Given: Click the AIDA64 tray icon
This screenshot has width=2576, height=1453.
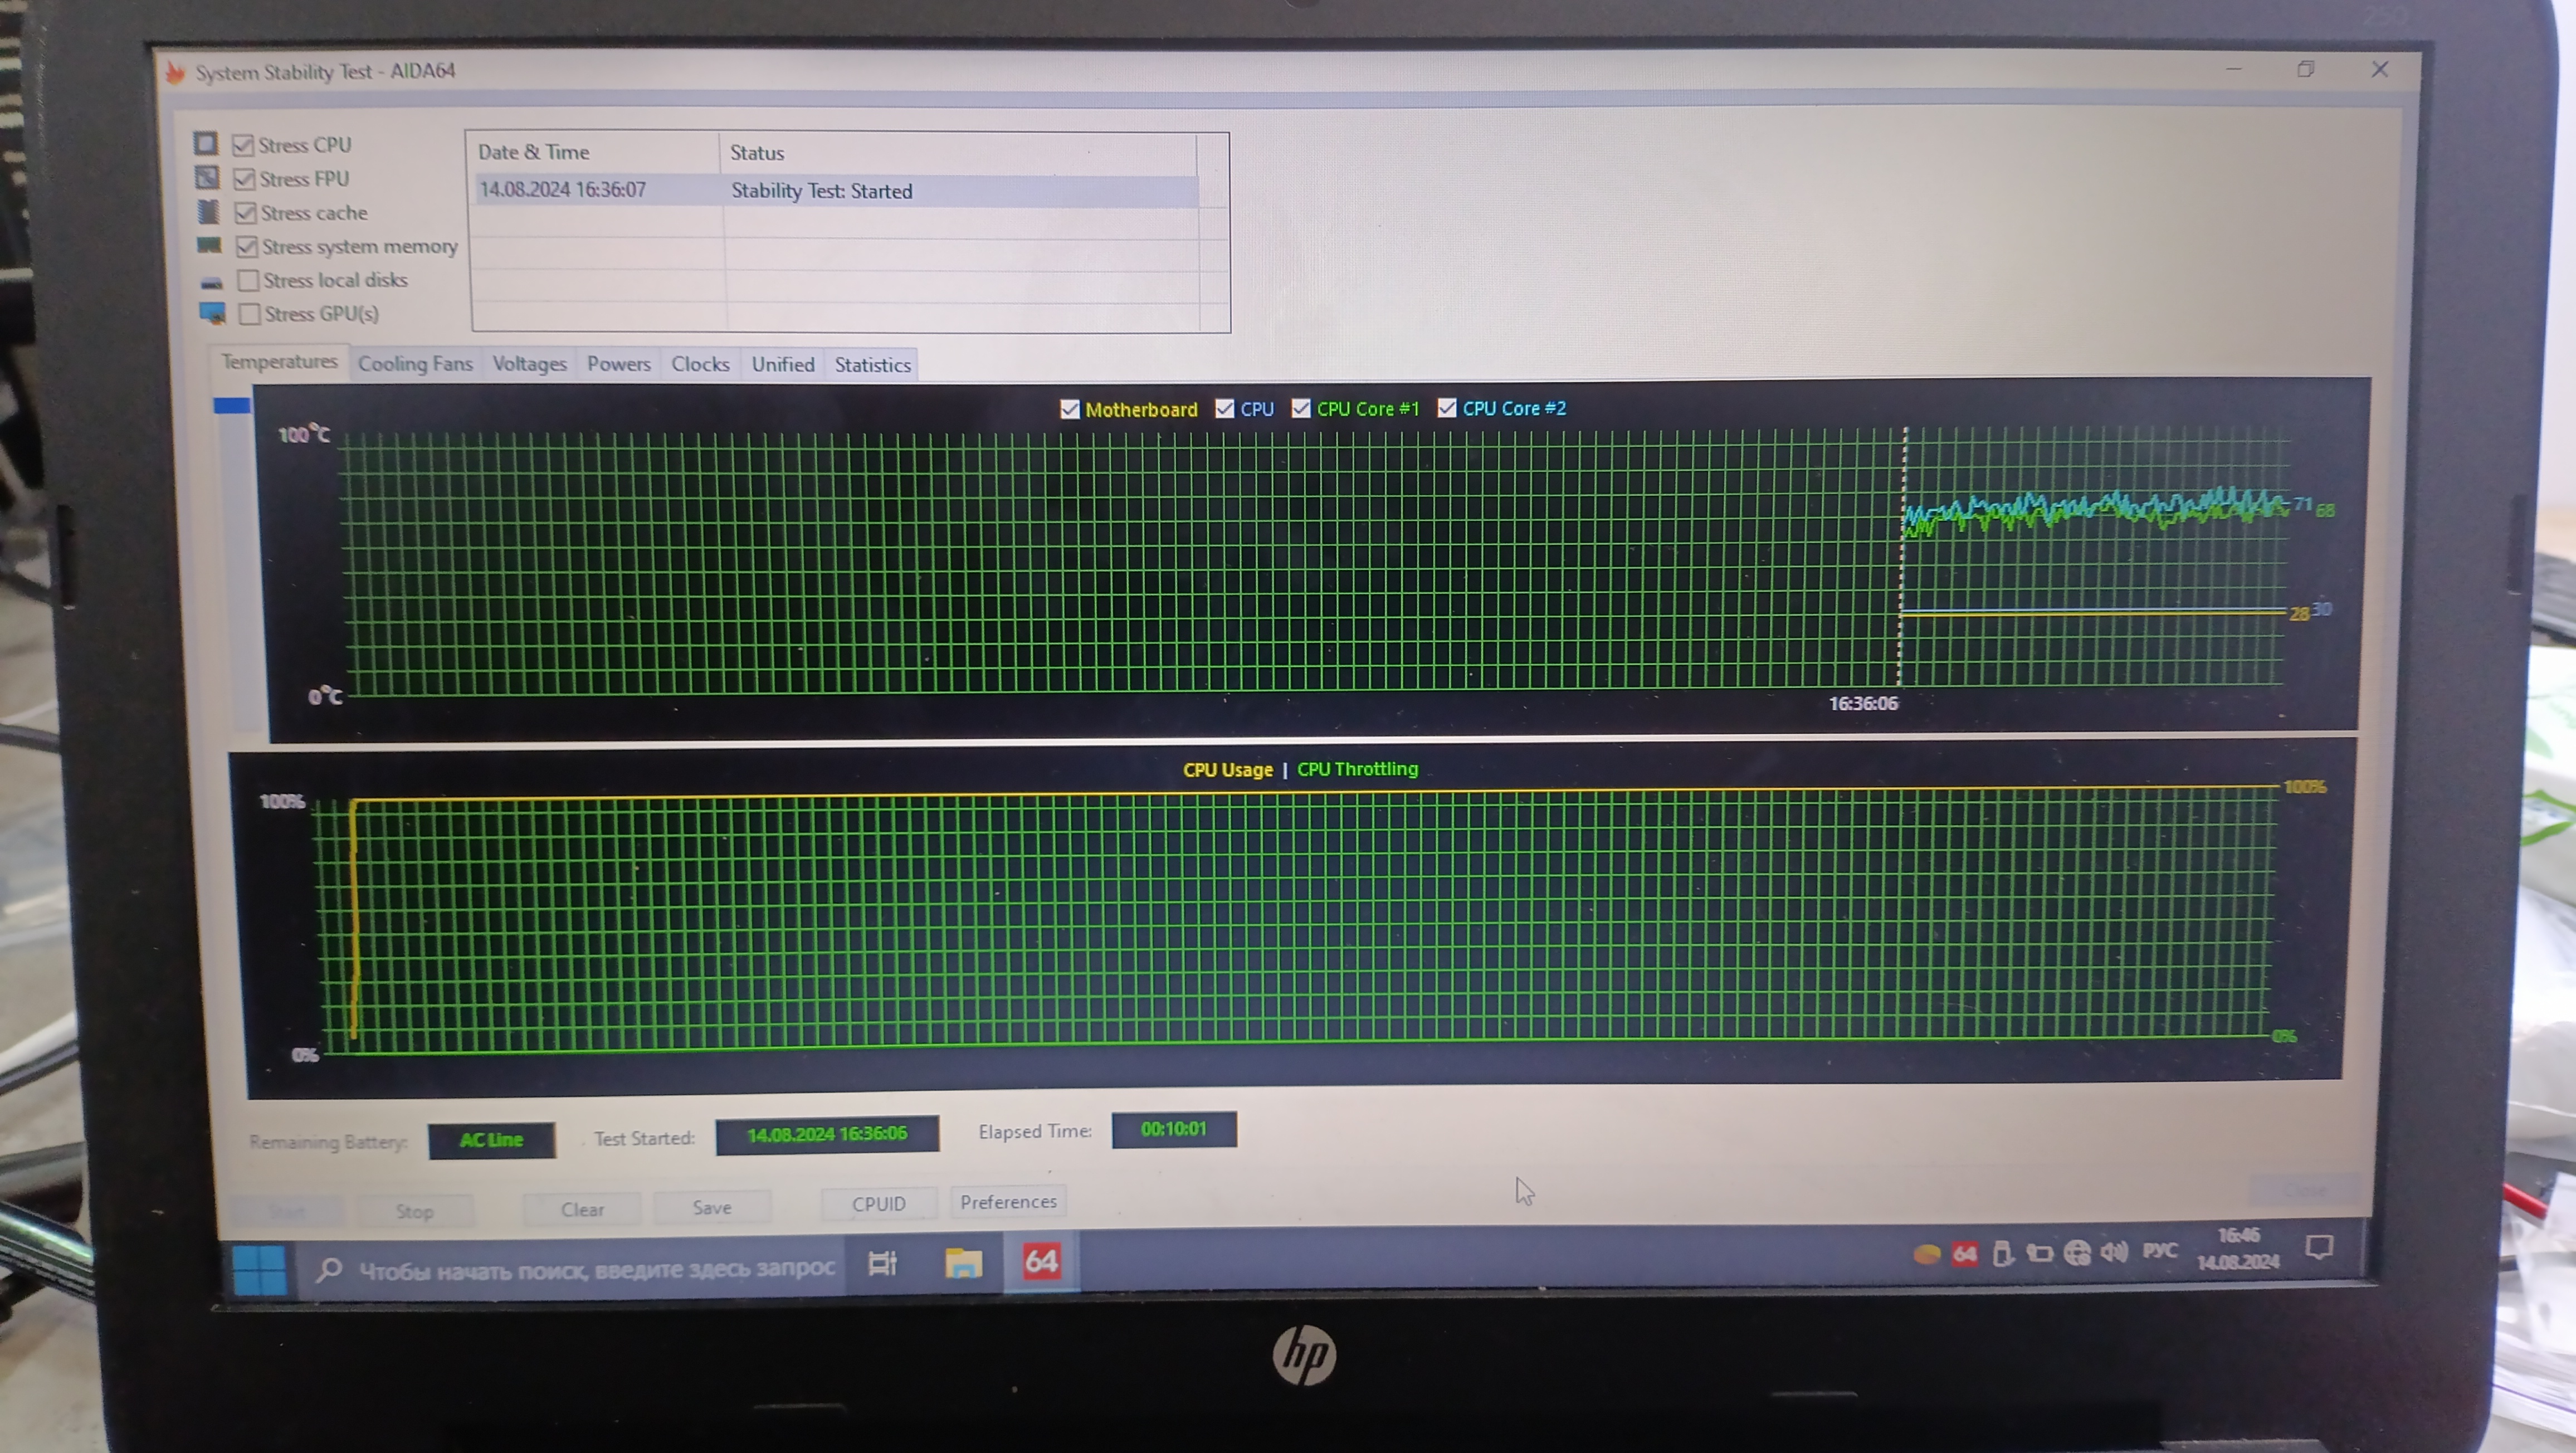Looking at the screenshot, I should [x=1965, y=1253].
